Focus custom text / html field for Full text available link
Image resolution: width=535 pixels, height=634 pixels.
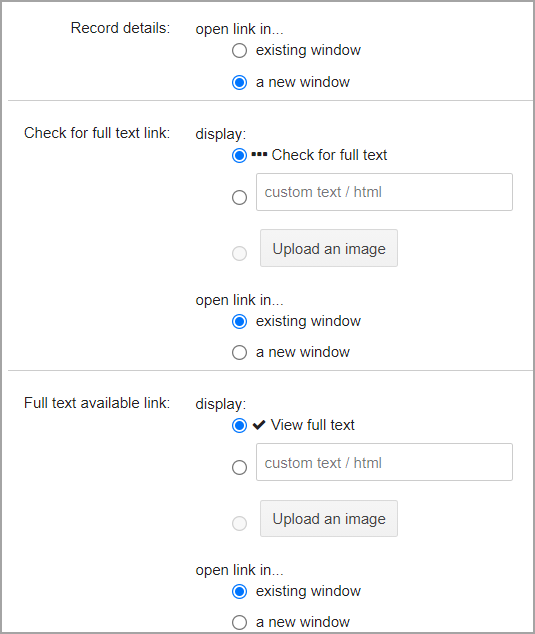(x=384, y=462)
